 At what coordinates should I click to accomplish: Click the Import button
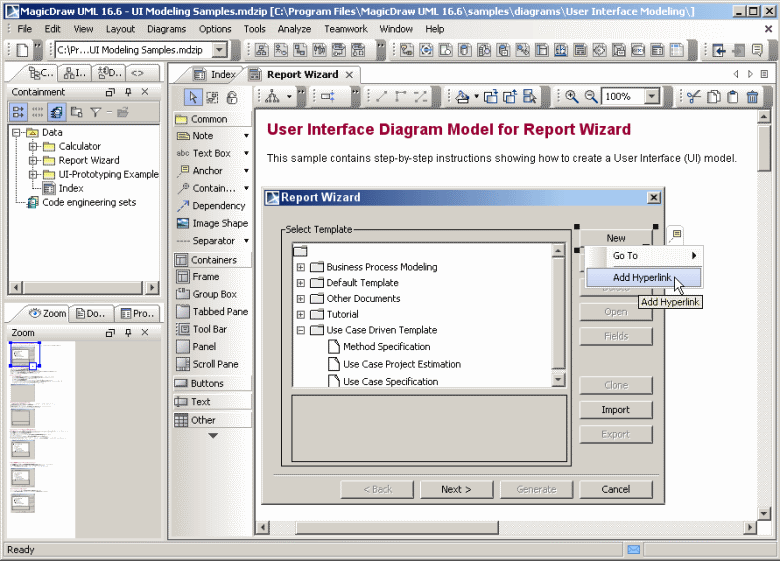coord(616,410)
